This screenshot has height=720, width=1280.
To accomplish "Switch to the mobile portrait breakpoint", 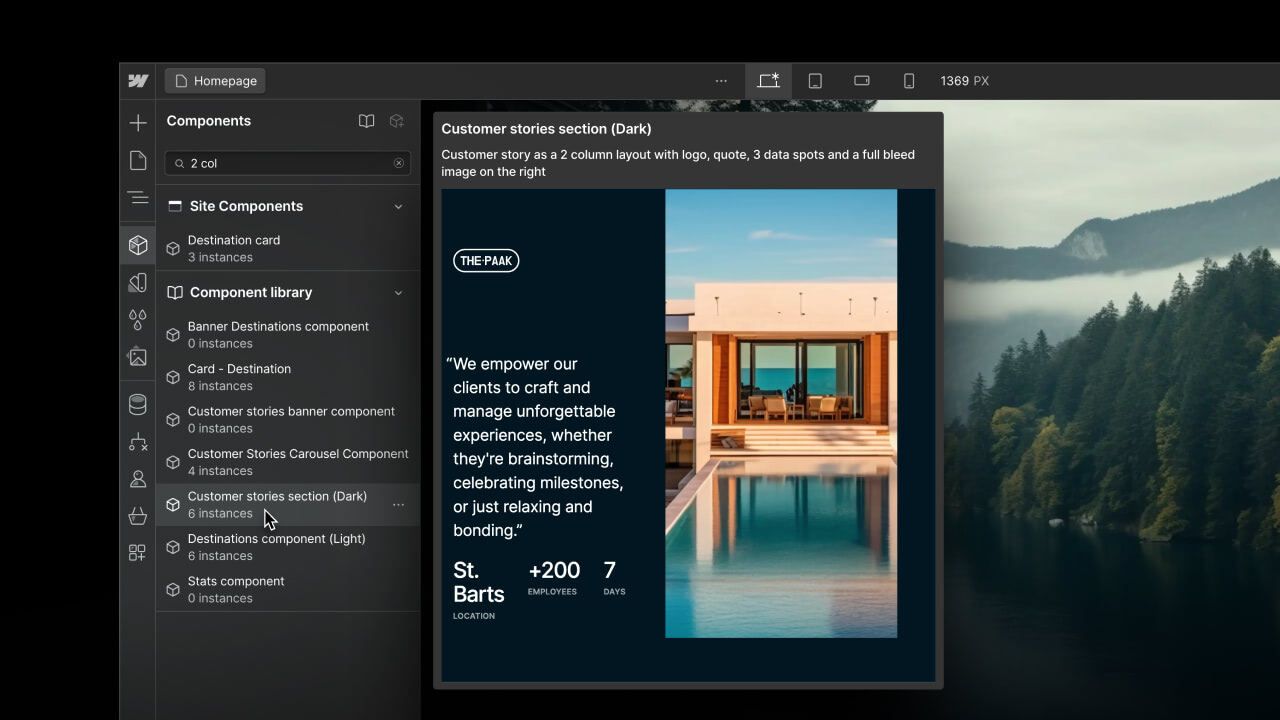I will click(908, 80).
